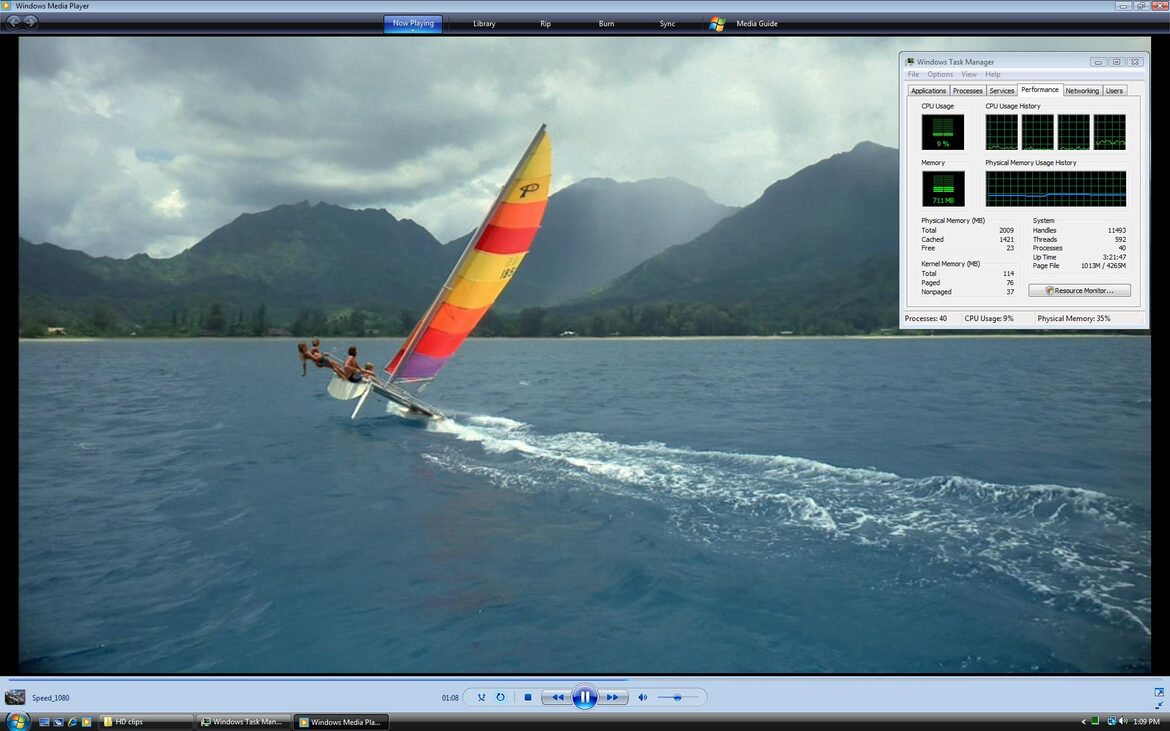Click the Resource Monitor button
1170x731 pixels.
(1079, 290)
